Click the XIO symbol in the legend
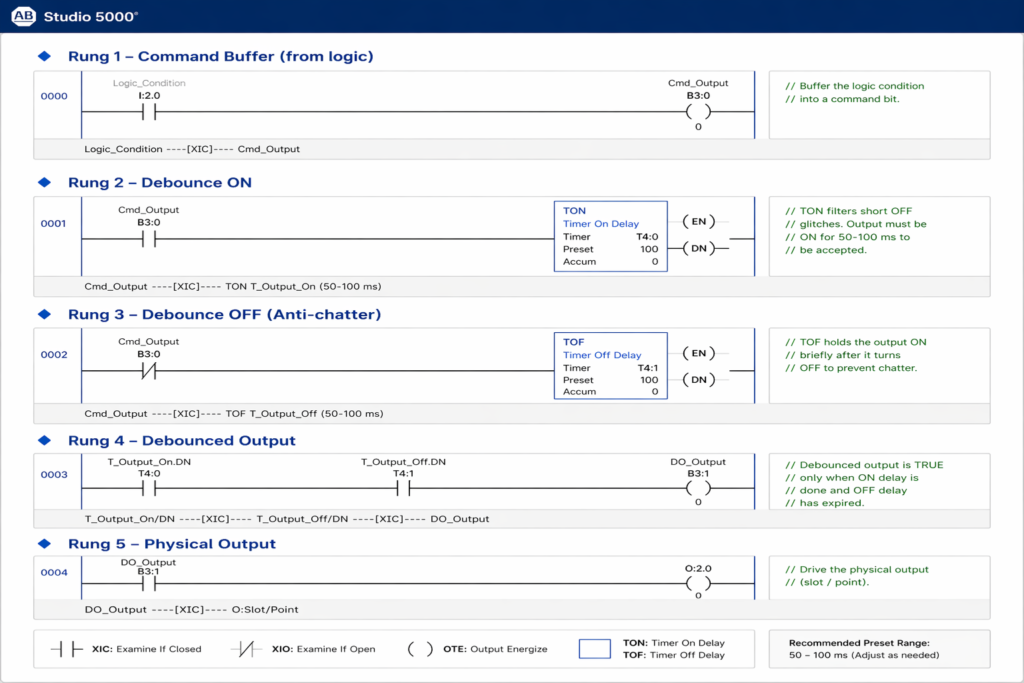The height and width of the screenshot is (683, 1024). pyautogui.click(x=246, y=649)
